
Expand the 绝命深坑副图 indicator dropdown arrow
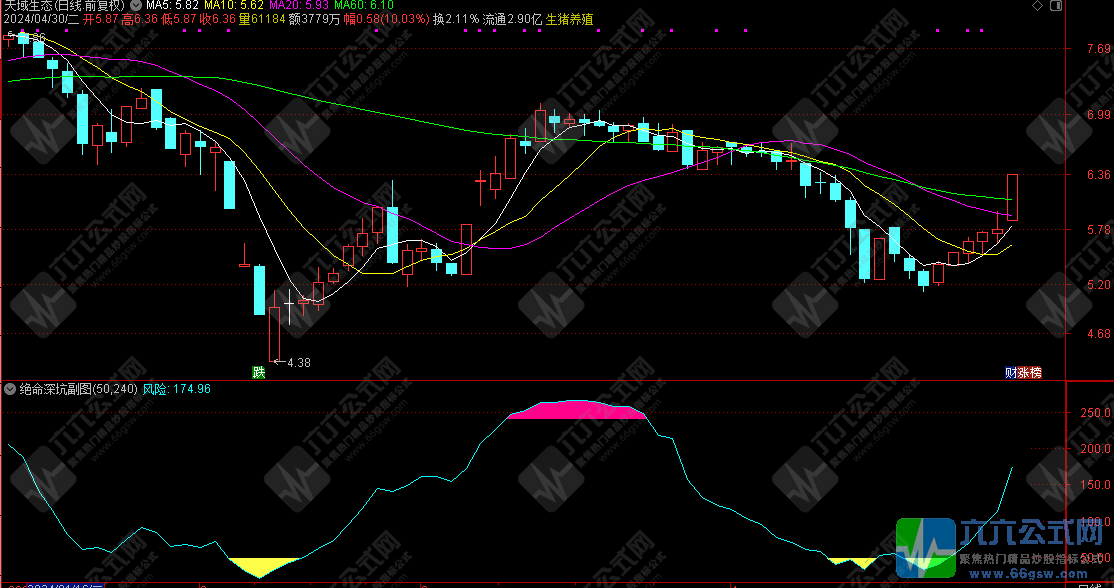[10, 389]
